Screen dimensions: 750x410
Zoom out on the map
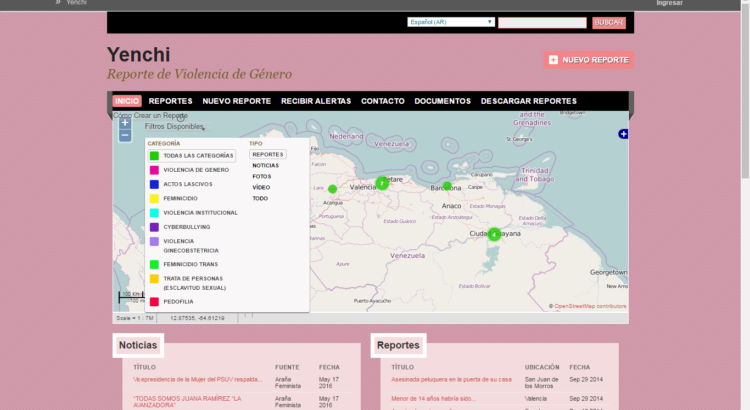[125, 136]
